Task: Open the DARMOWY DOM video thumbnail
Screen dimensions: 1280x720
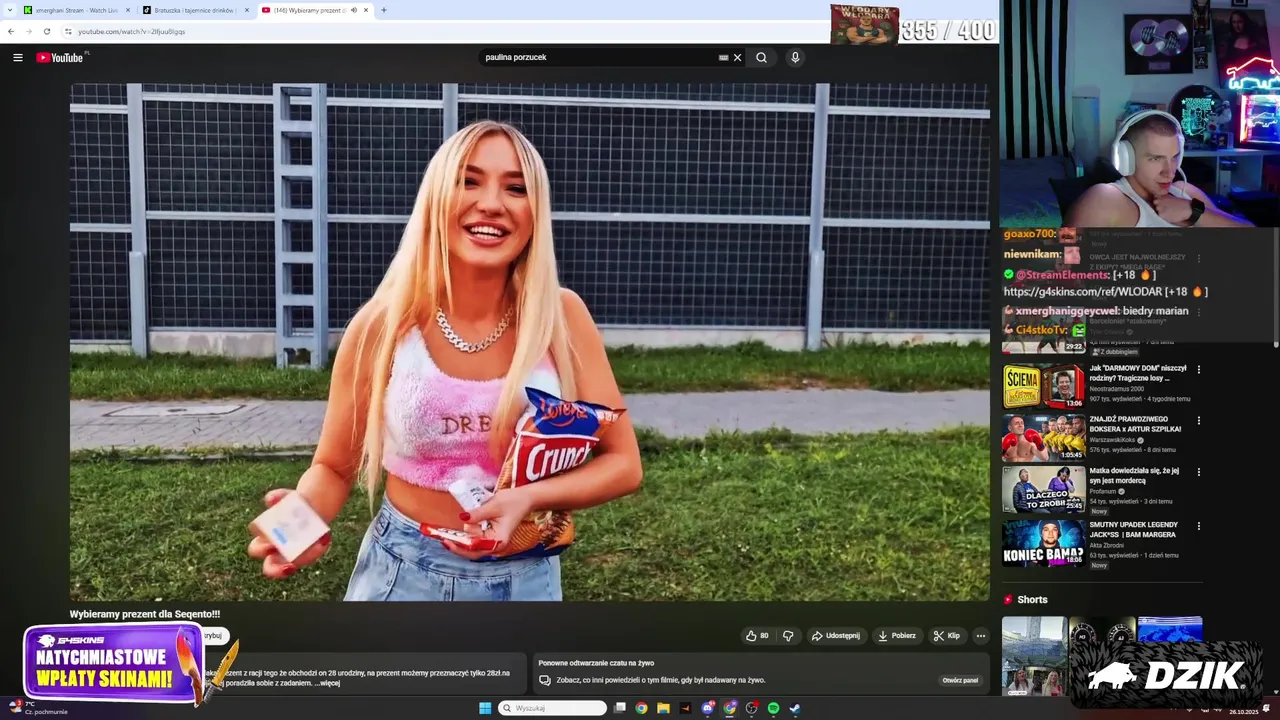Action: pyautogui.click(x=1044, y=386)
